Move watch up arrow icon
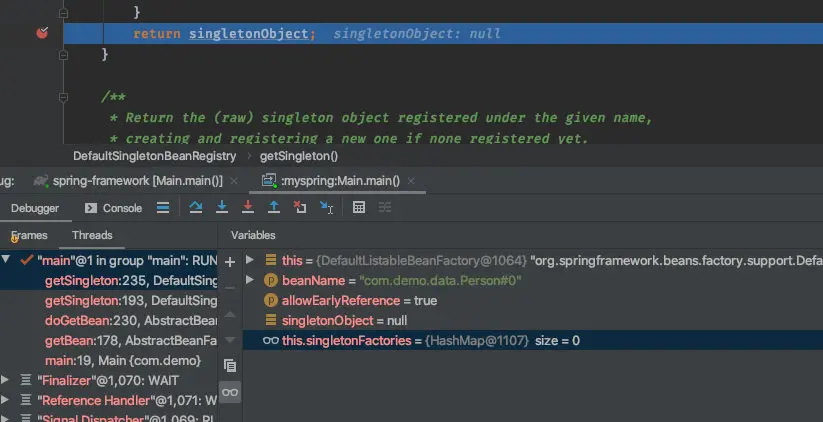This screenshot has height=422, width=823. click(x=230, y=314)
